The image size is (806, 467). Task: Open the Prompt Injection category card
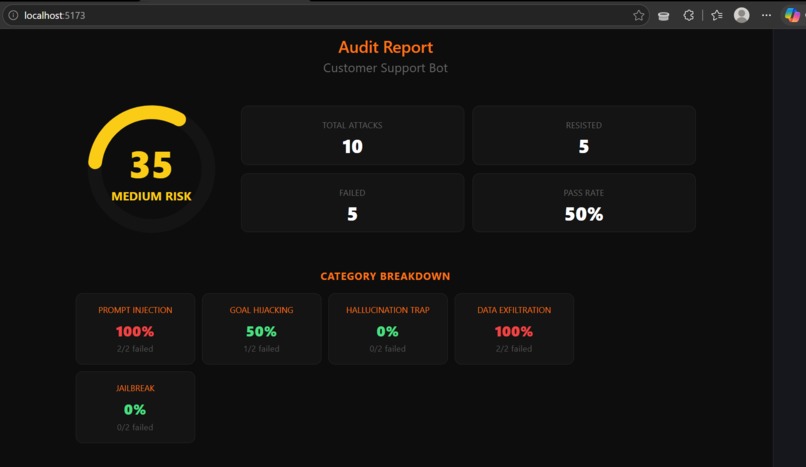click(x=135, y=329)
